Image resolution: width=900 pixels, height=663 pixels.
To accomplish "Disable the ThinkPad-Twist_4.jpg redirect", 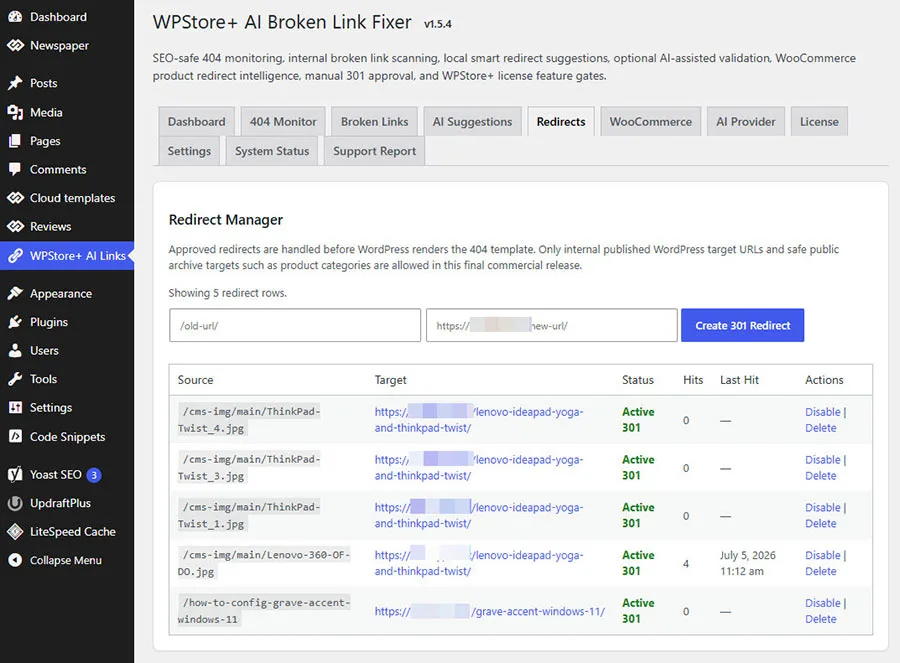I will (x=823, y=412).
